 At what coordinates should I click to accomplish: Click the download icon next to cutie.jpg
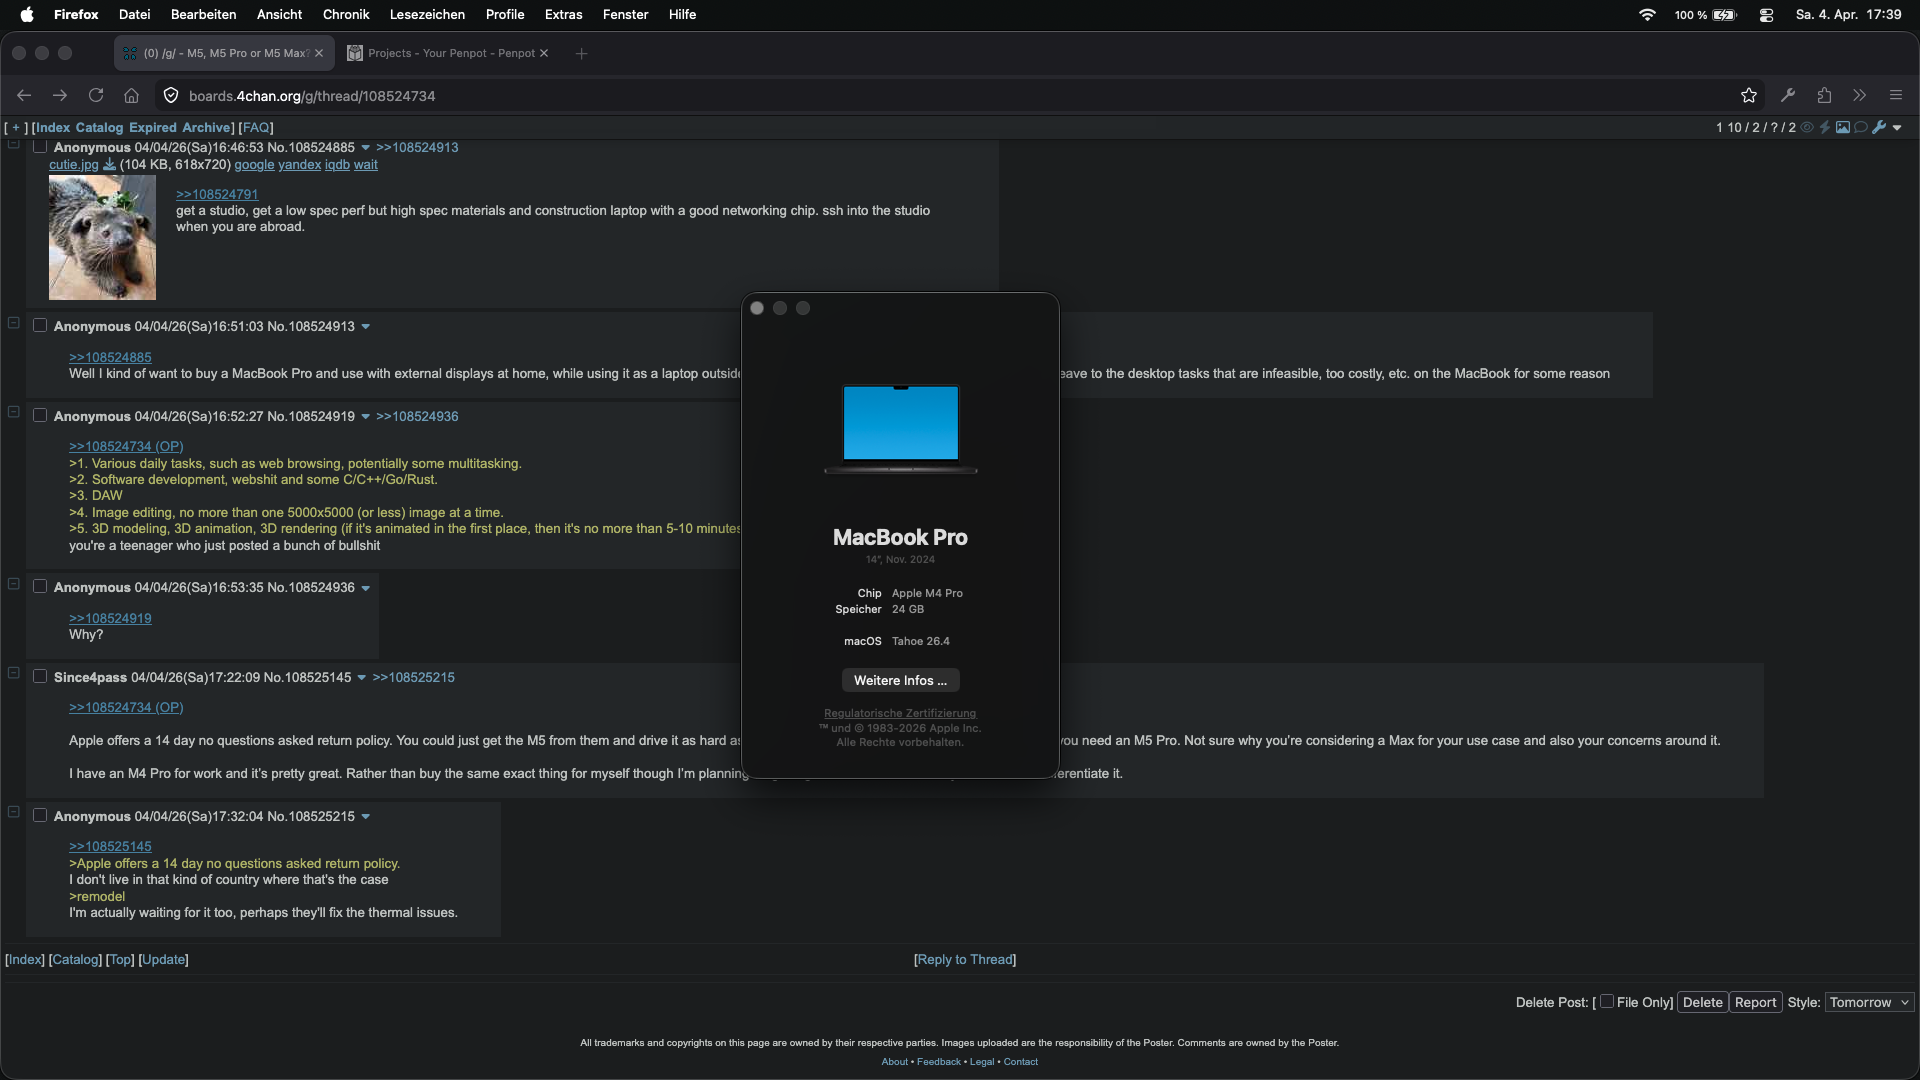[x=109, y=165]
